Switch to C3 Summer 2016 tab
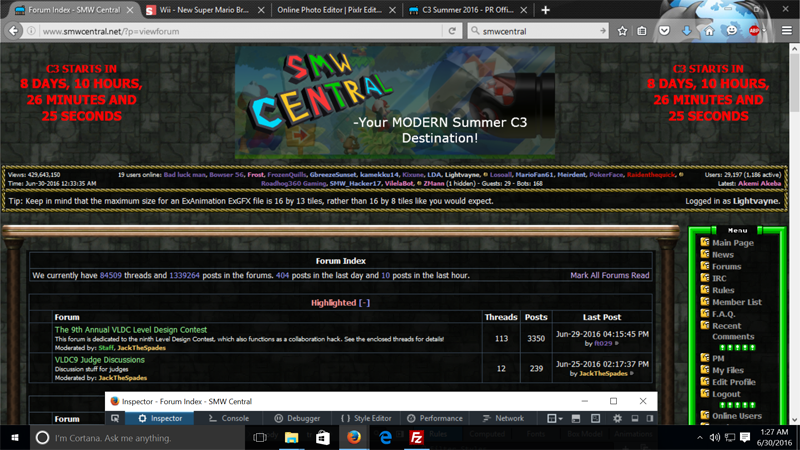This screenshot has width=800, height=450. 467,10
